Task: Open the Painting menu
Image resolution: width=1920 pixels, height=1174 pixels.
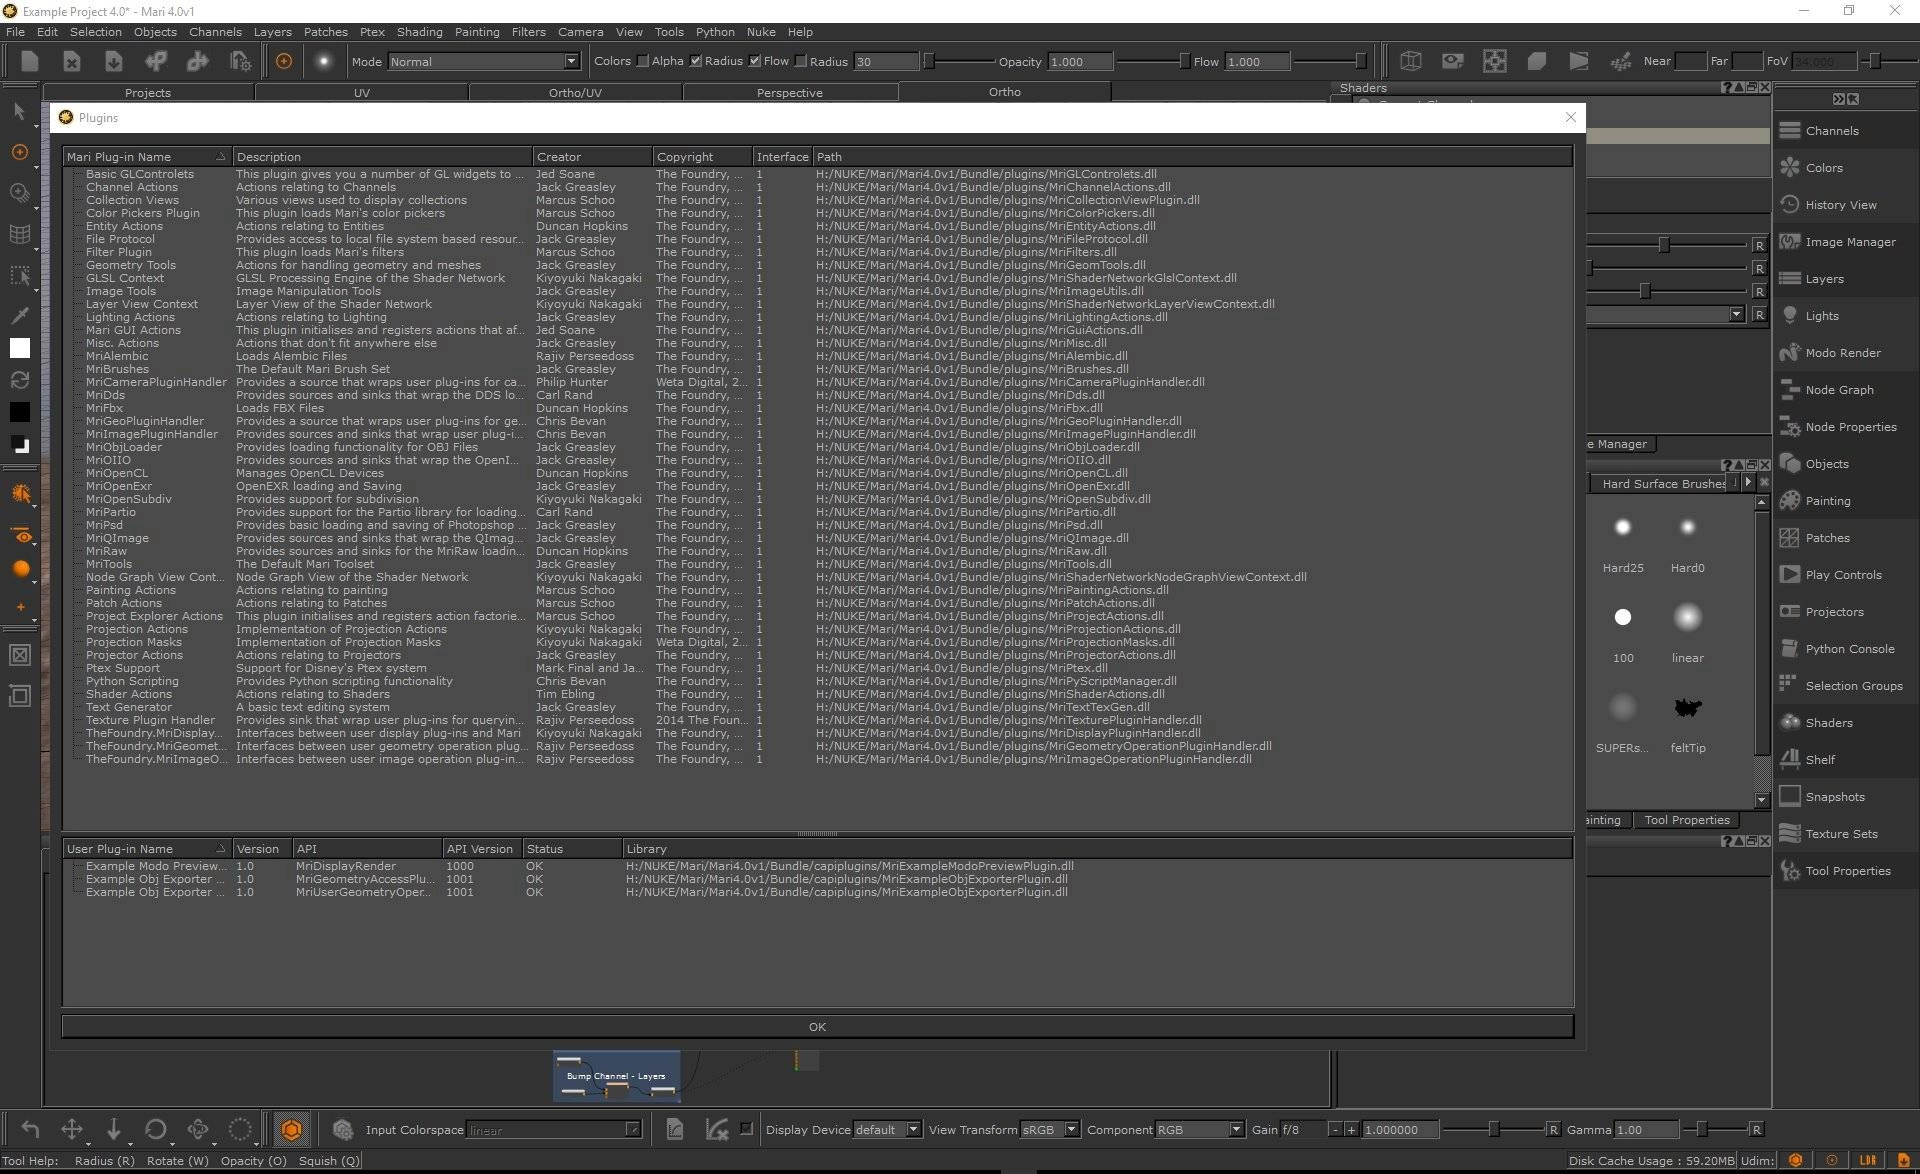Action: (x=477, y=32)
